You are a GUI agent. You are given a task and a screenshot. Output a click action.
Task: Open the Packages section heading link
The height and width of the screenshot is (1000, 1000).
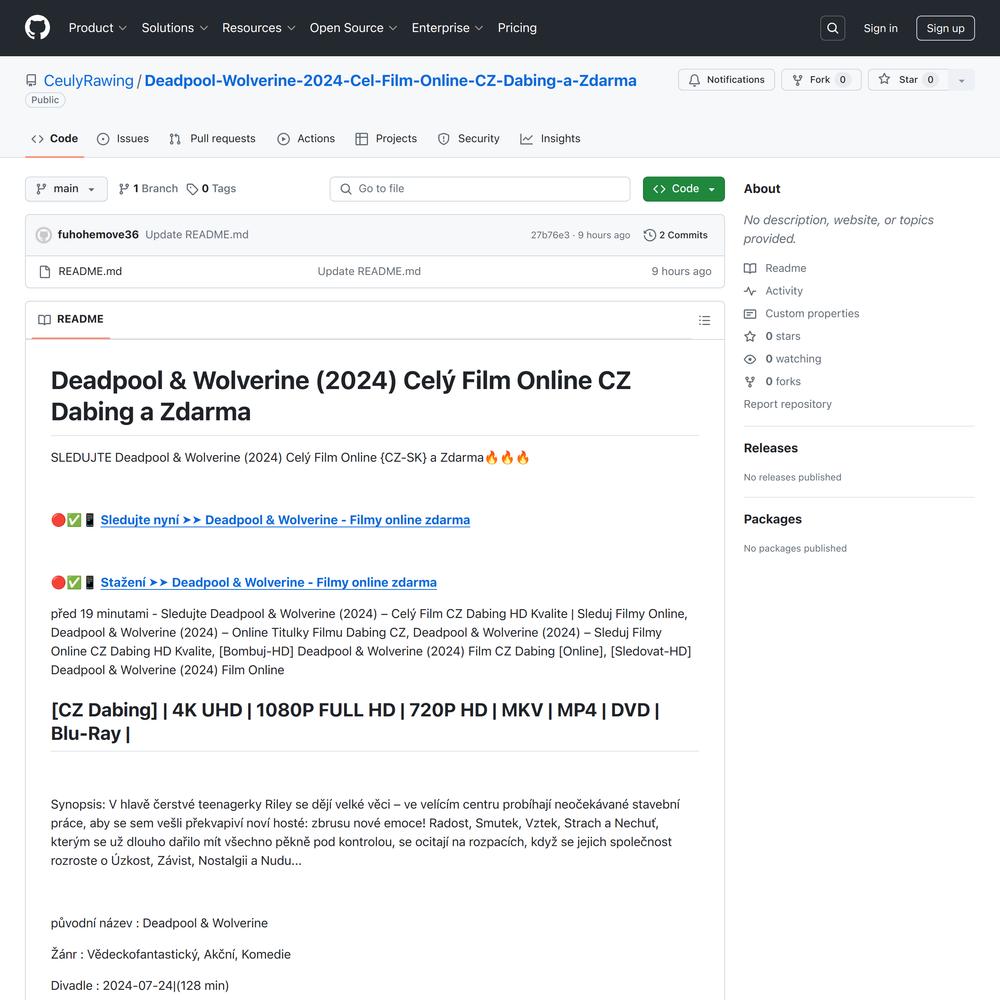772,519
